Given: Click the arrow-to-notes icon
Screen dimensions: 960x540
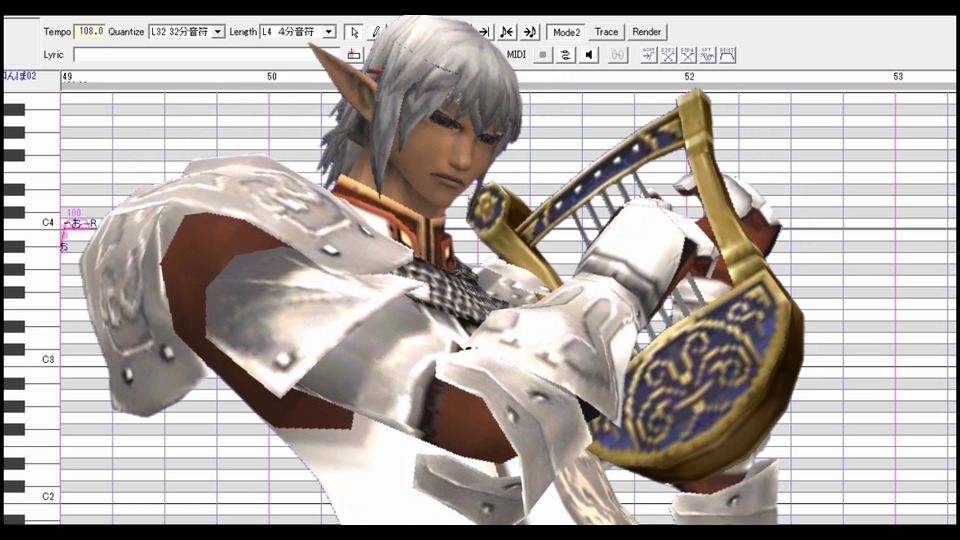Looking at the screenshot, I should click(530, 32).
